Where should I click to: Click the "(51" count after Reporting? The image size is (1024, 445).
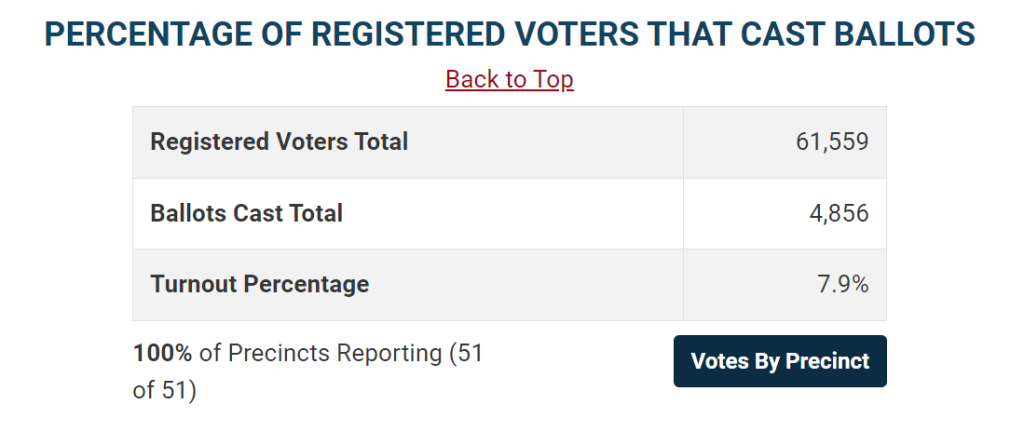[x=466, y=354]
